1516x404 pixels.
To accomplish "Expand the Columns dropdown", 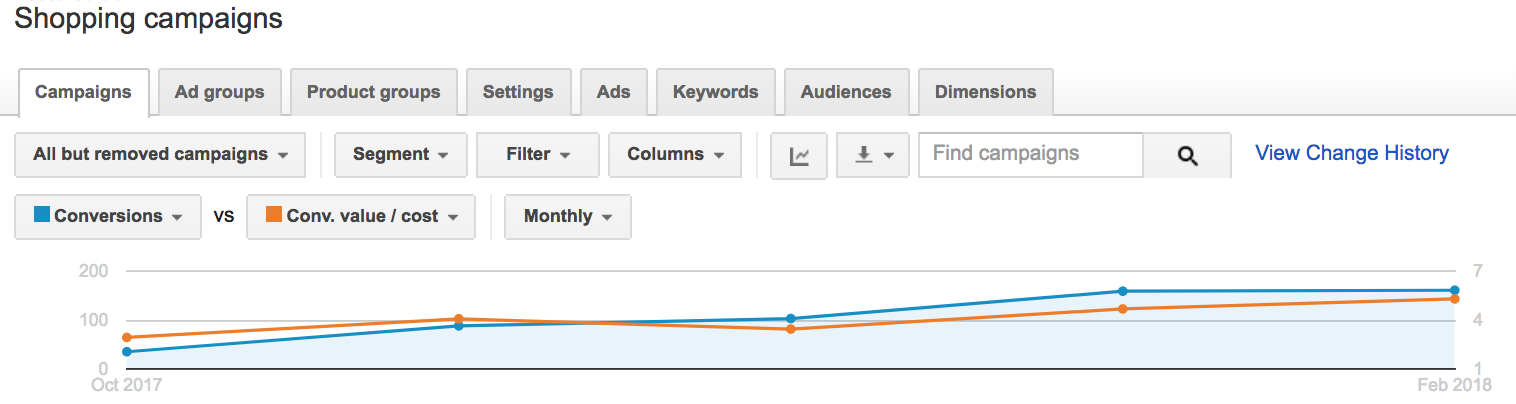I will point(675,155).
